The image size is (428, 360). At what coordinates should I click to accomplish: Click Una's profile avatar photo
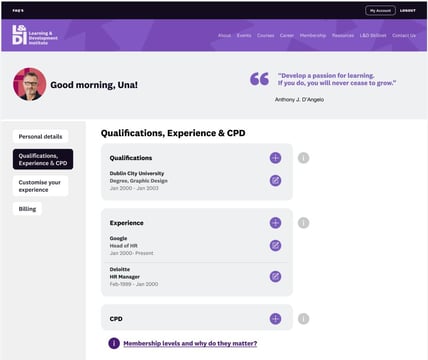pyautogui.click(x=30, y=84)
